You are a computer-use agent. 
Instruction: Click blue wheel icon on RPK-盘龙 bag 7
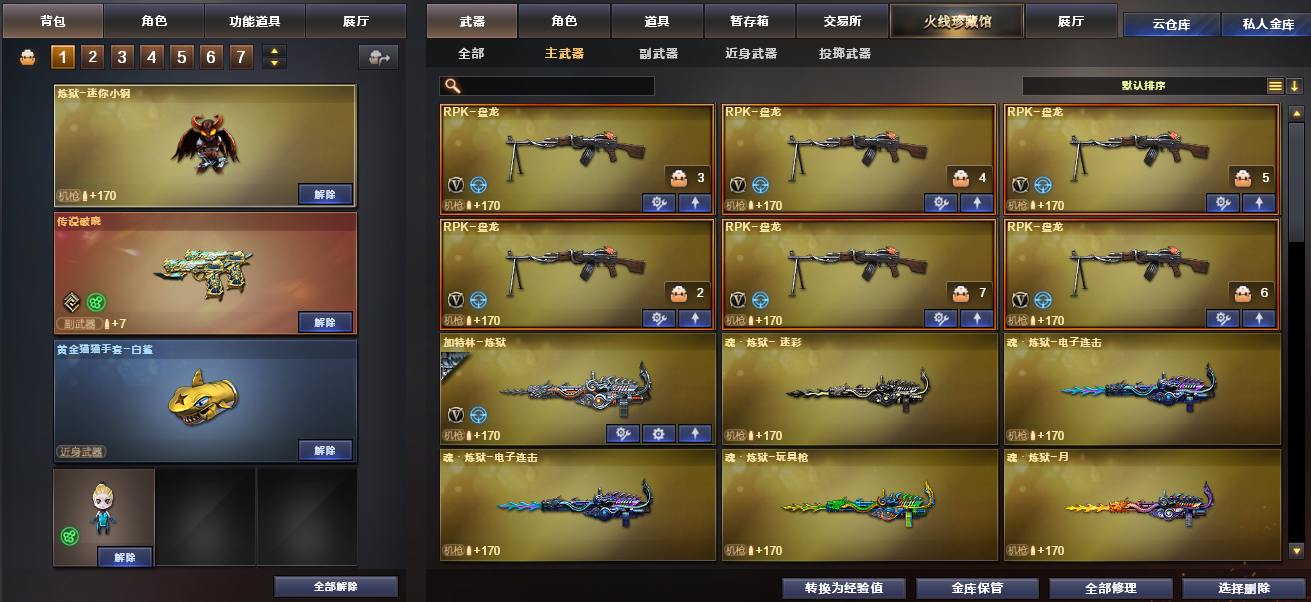pos(760,299)
